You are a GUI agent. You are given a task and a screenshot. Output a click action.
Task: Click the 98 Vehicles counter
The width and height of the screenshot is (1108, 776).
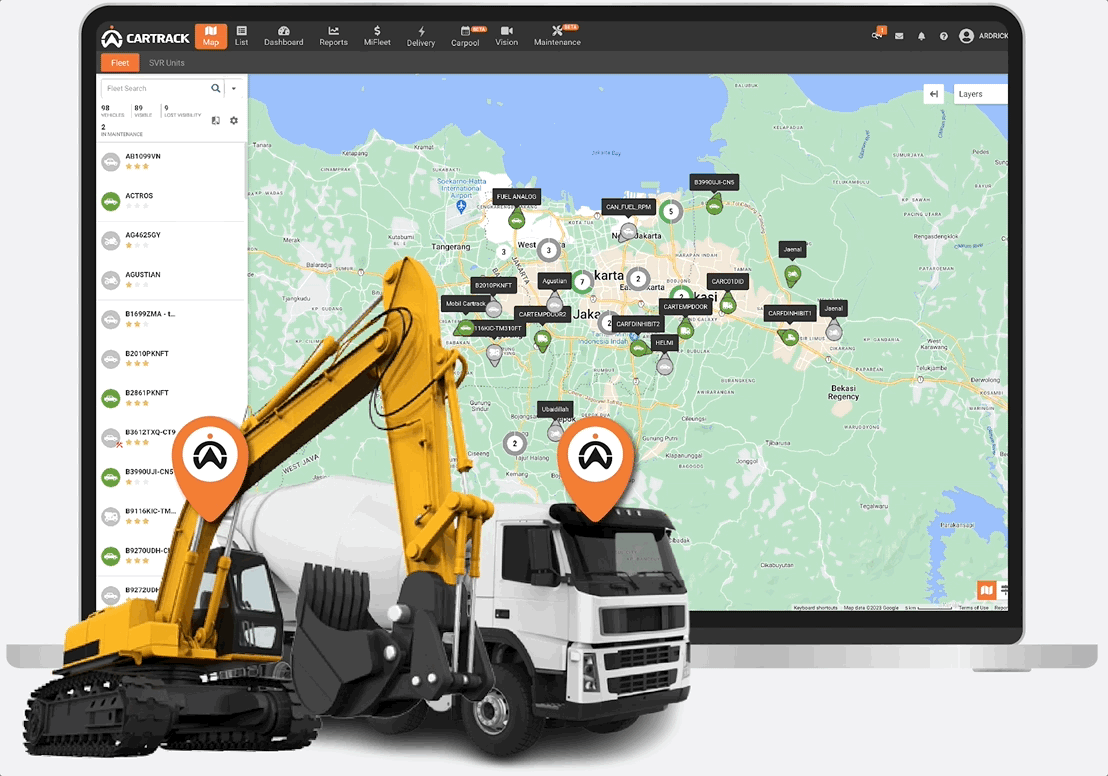click(112, 111)
